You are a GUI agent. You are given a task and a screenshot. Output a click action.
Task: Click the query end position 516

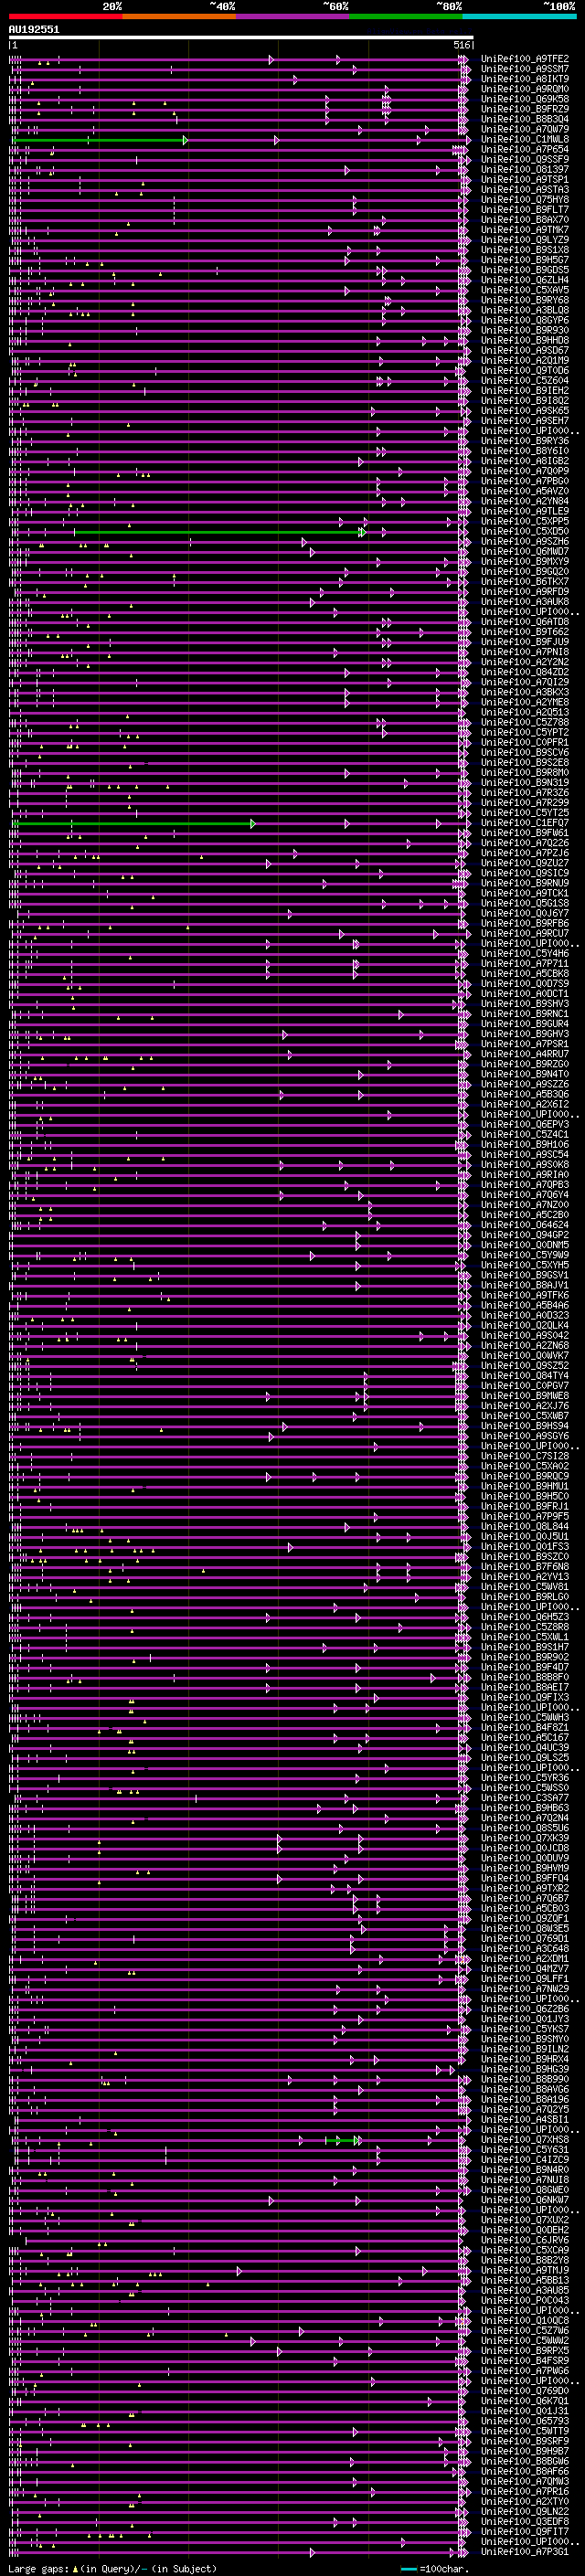point(461,45)
